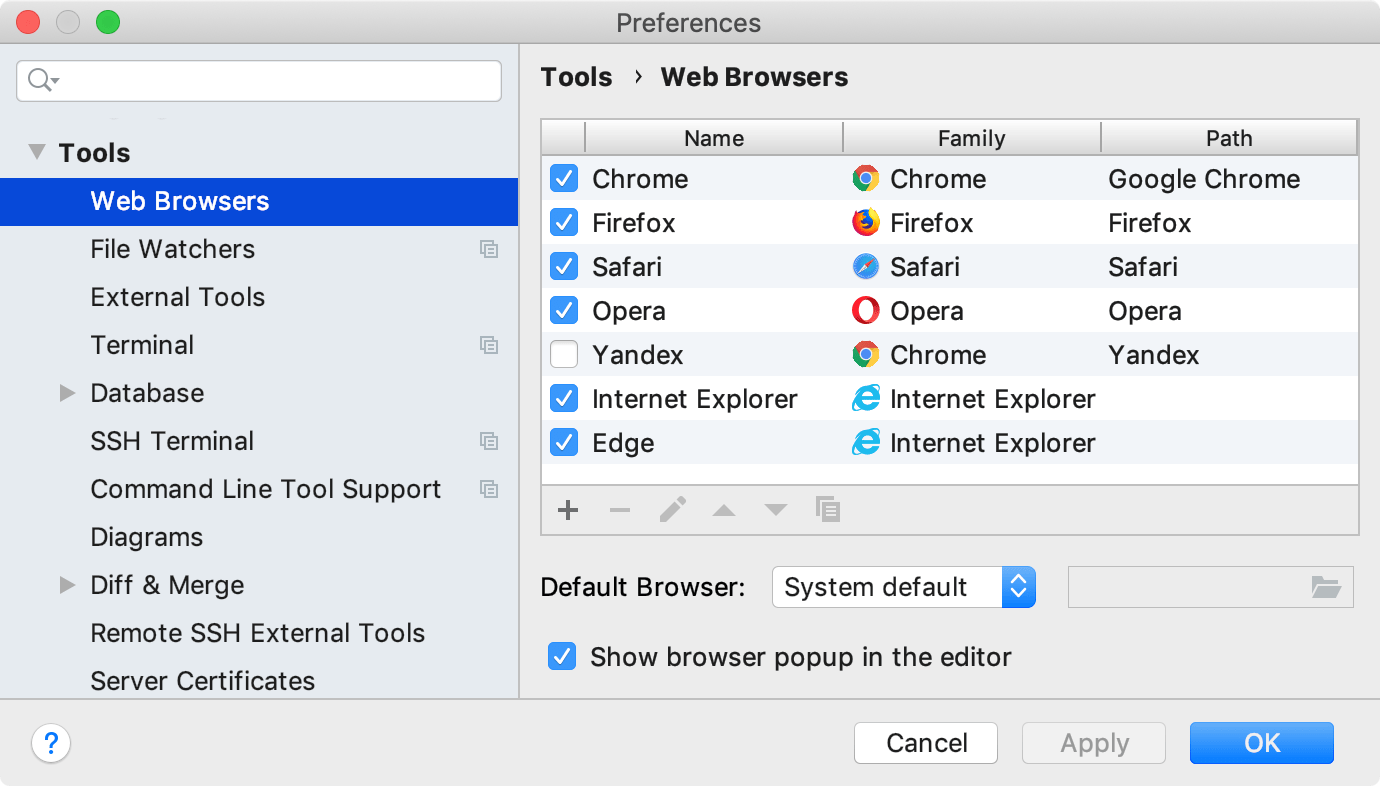This screenshot has width=1380, height=786.
Task: Click the Add browser plus icon
Action: click(x=568, y=510)
